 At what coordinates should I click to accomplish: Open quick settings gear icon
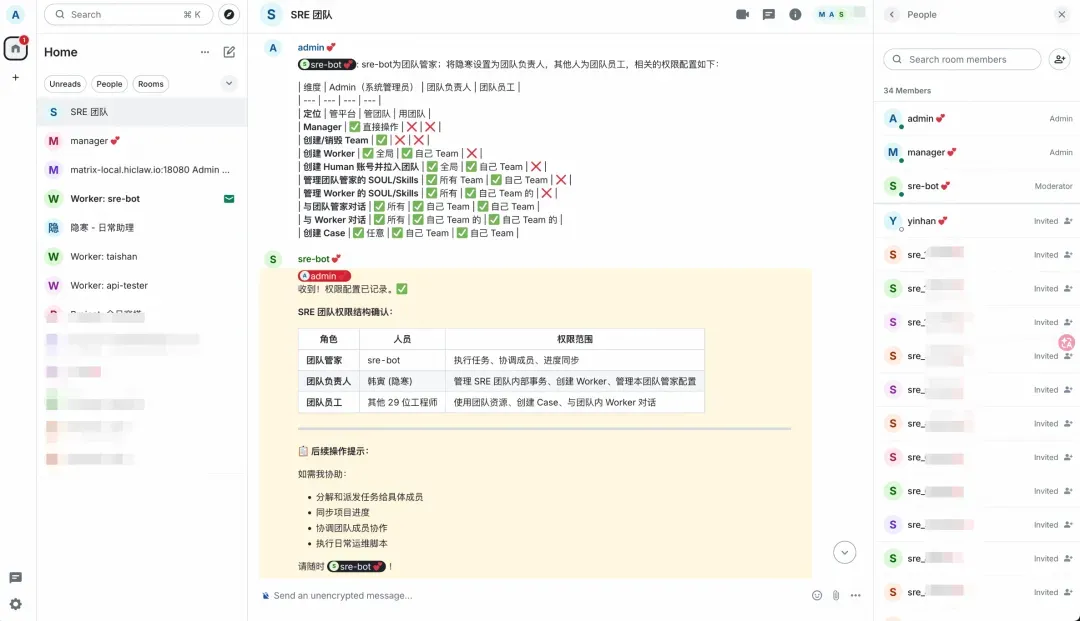coord(15,604)
